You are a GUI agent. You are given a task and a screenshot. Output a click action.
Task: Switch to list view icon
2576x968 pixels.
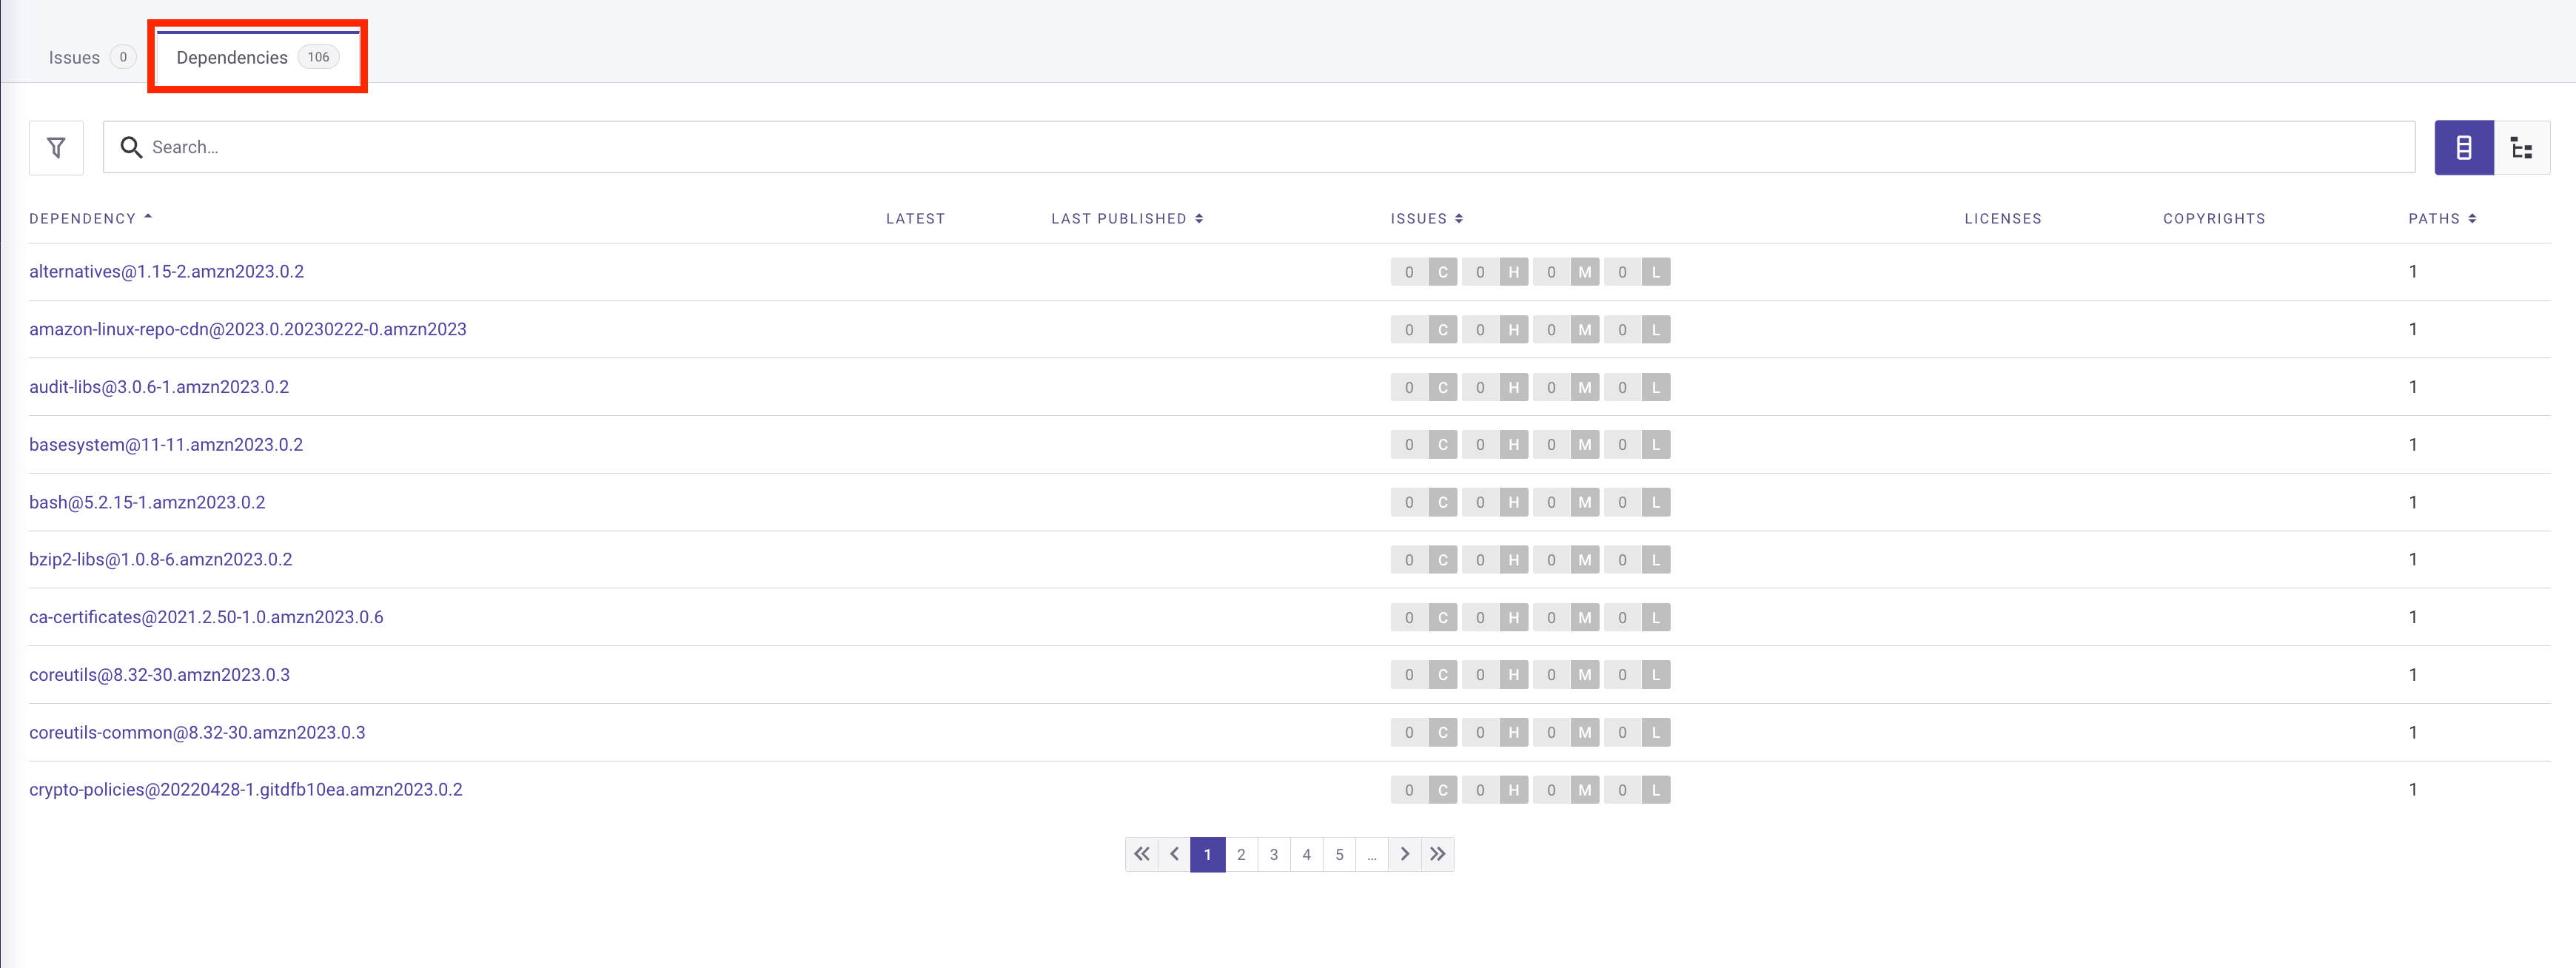click(x=2464, y=148)
